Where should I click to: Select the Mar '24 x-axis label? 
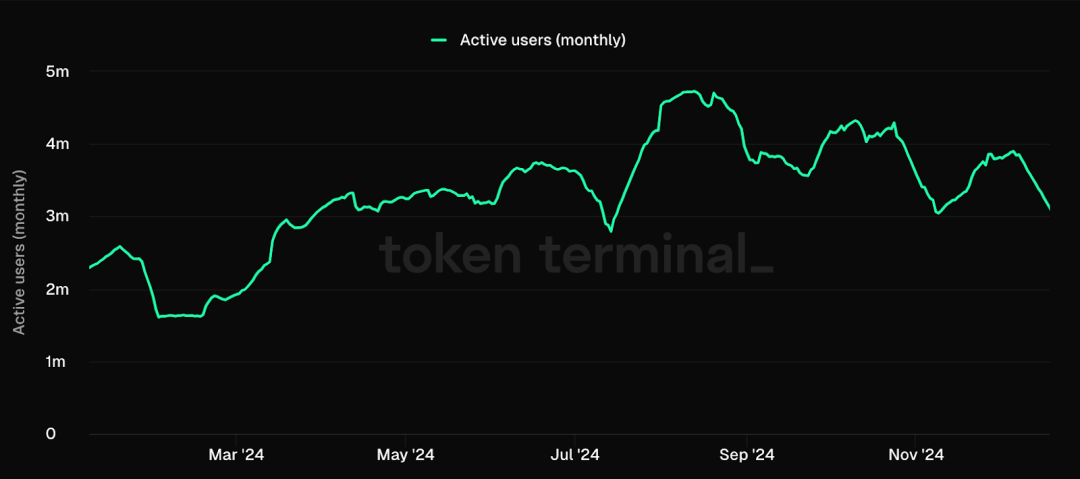pos(236,455)
